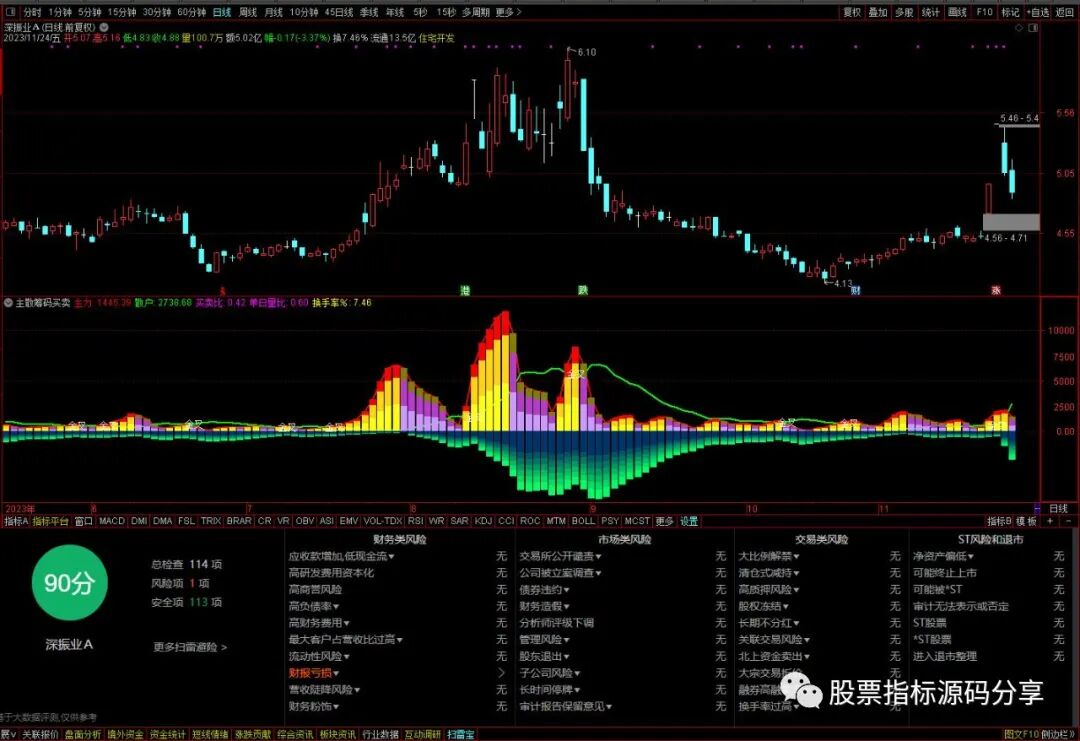Expand 侧边栏 sidebar at bottom right

click(1058, 735)
